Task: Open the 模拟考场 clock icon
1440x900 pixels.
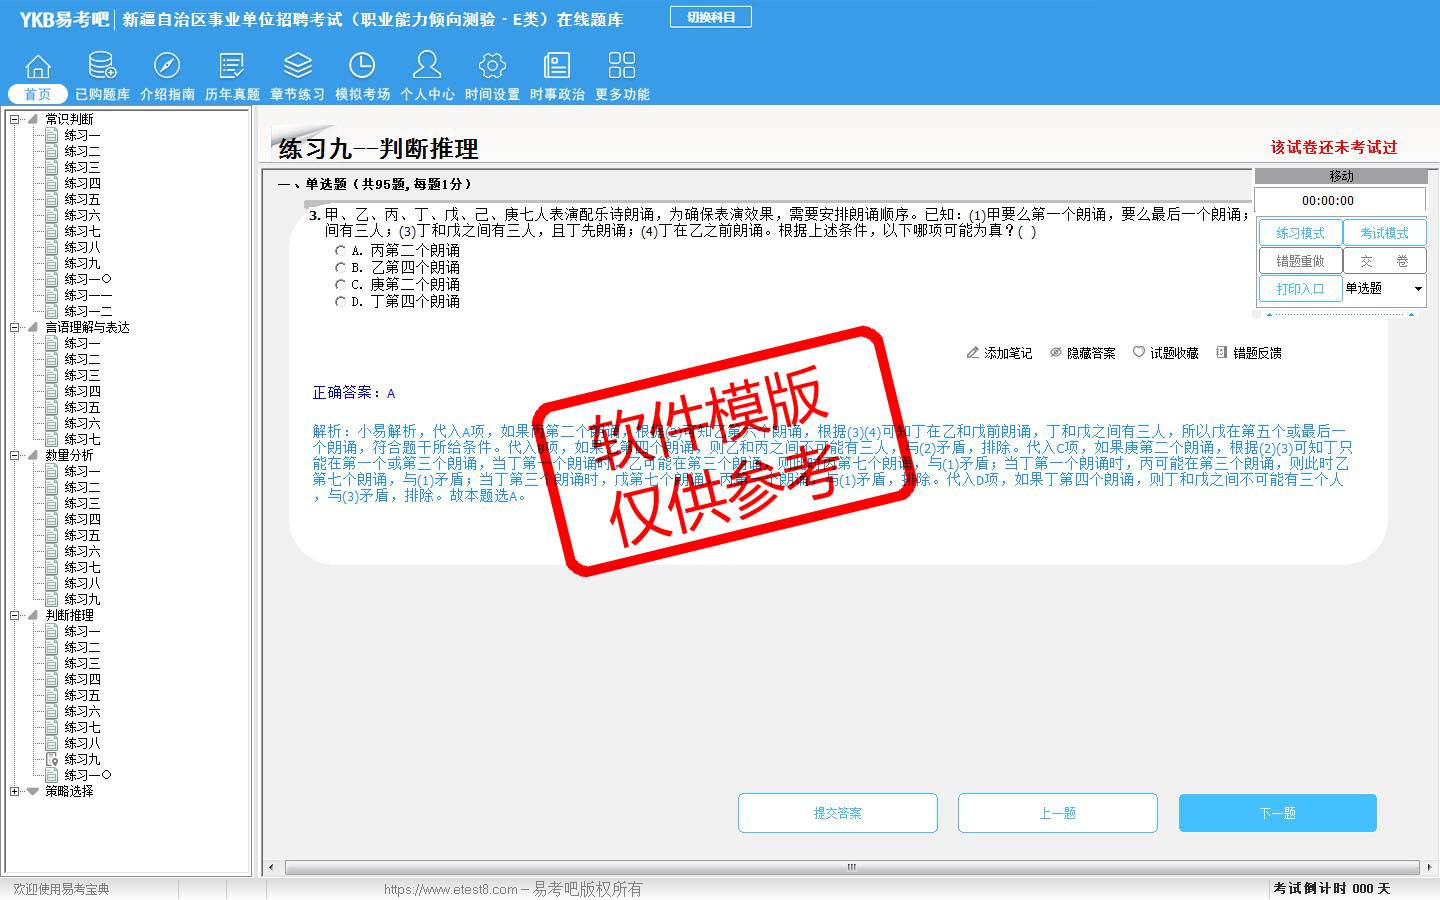Action: coord(362,67)
